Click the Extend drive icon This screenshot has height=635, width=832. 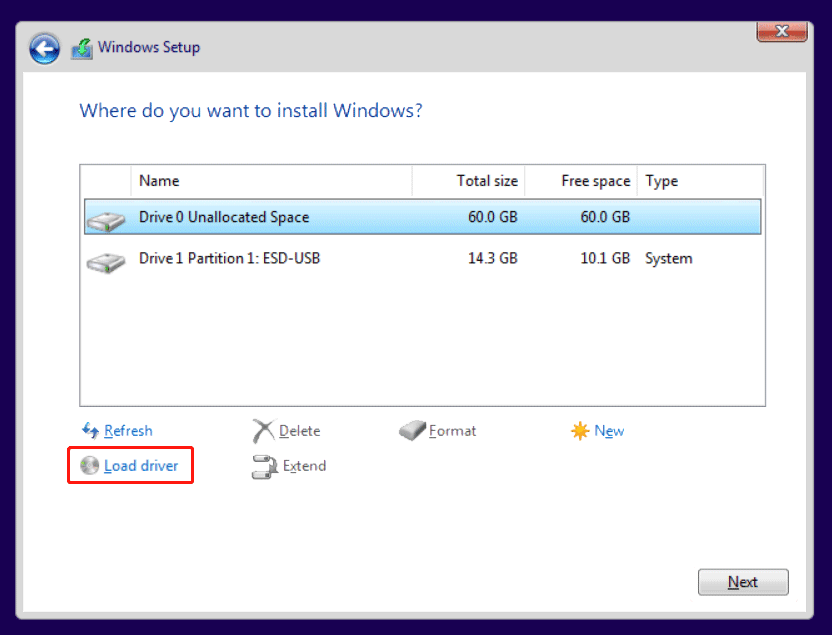[264, 467]
